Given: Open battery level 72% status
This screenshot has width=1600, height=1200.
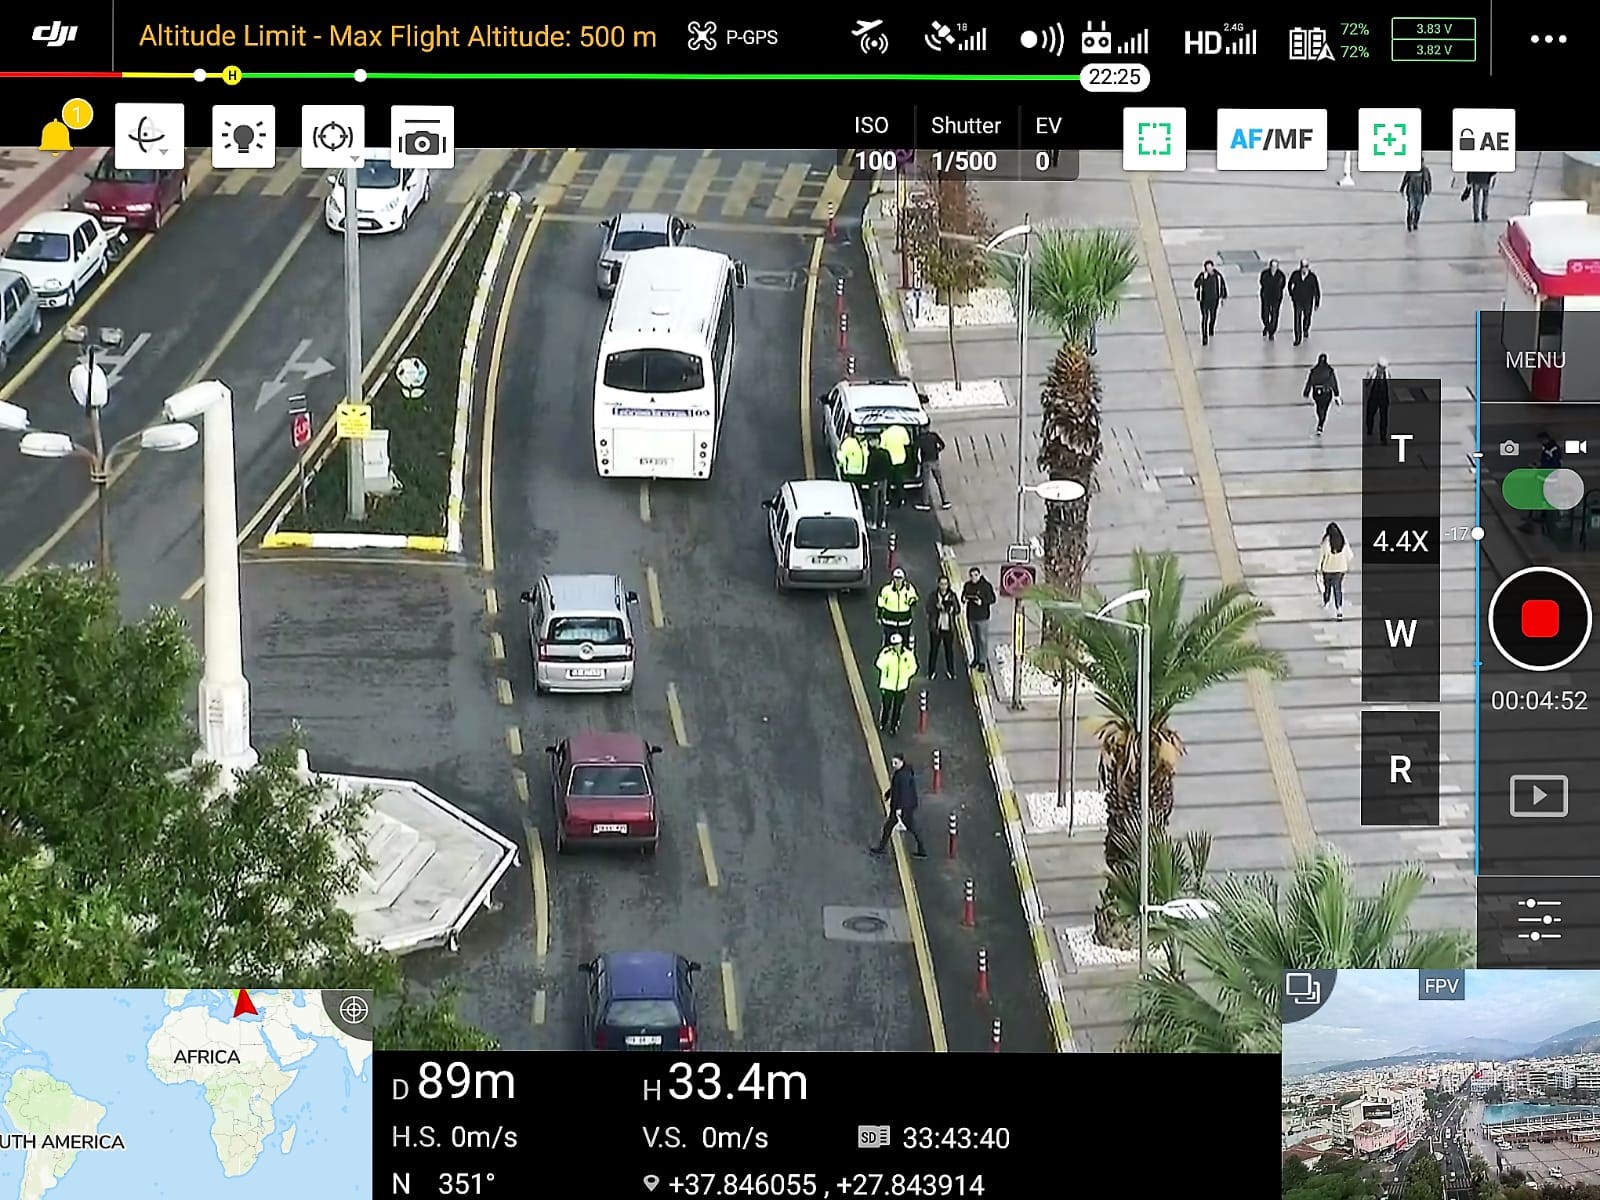Looking at the screenshot, I should 1329,41.
